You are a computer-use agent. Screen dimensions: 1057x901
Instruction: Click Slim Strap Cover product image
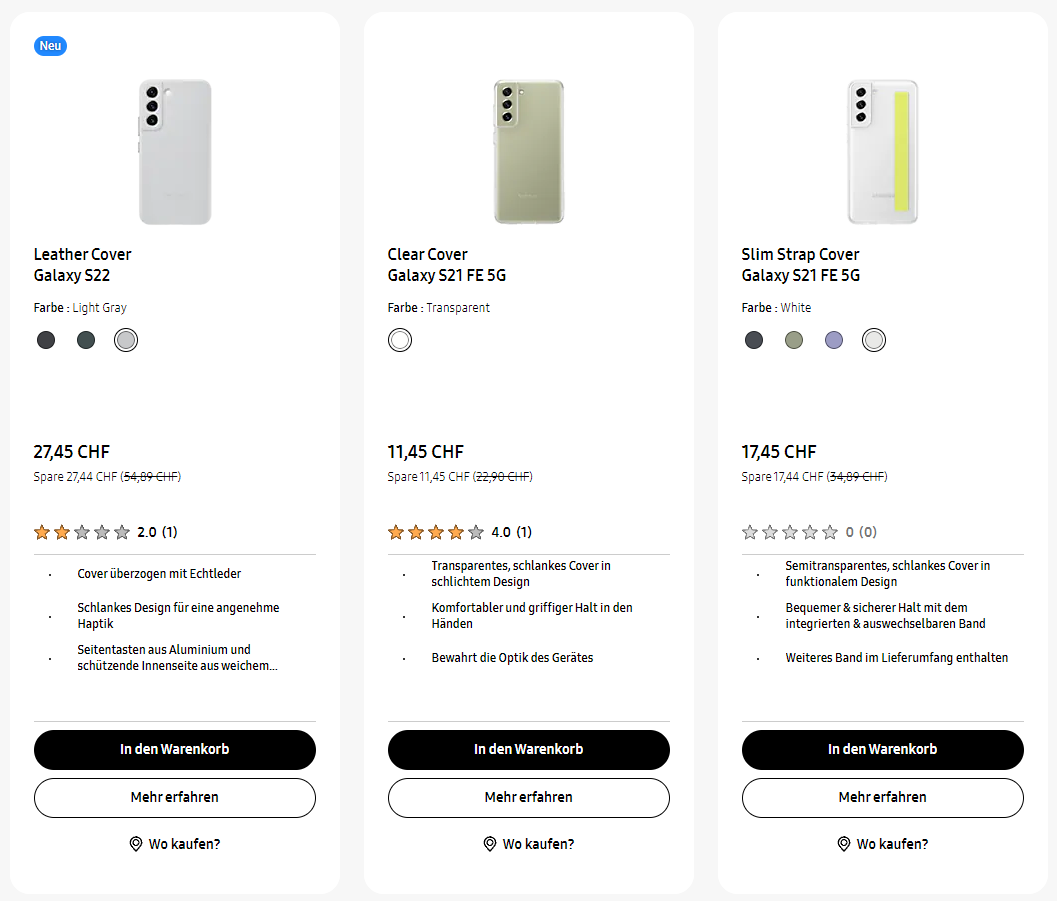tap(882, 152)
